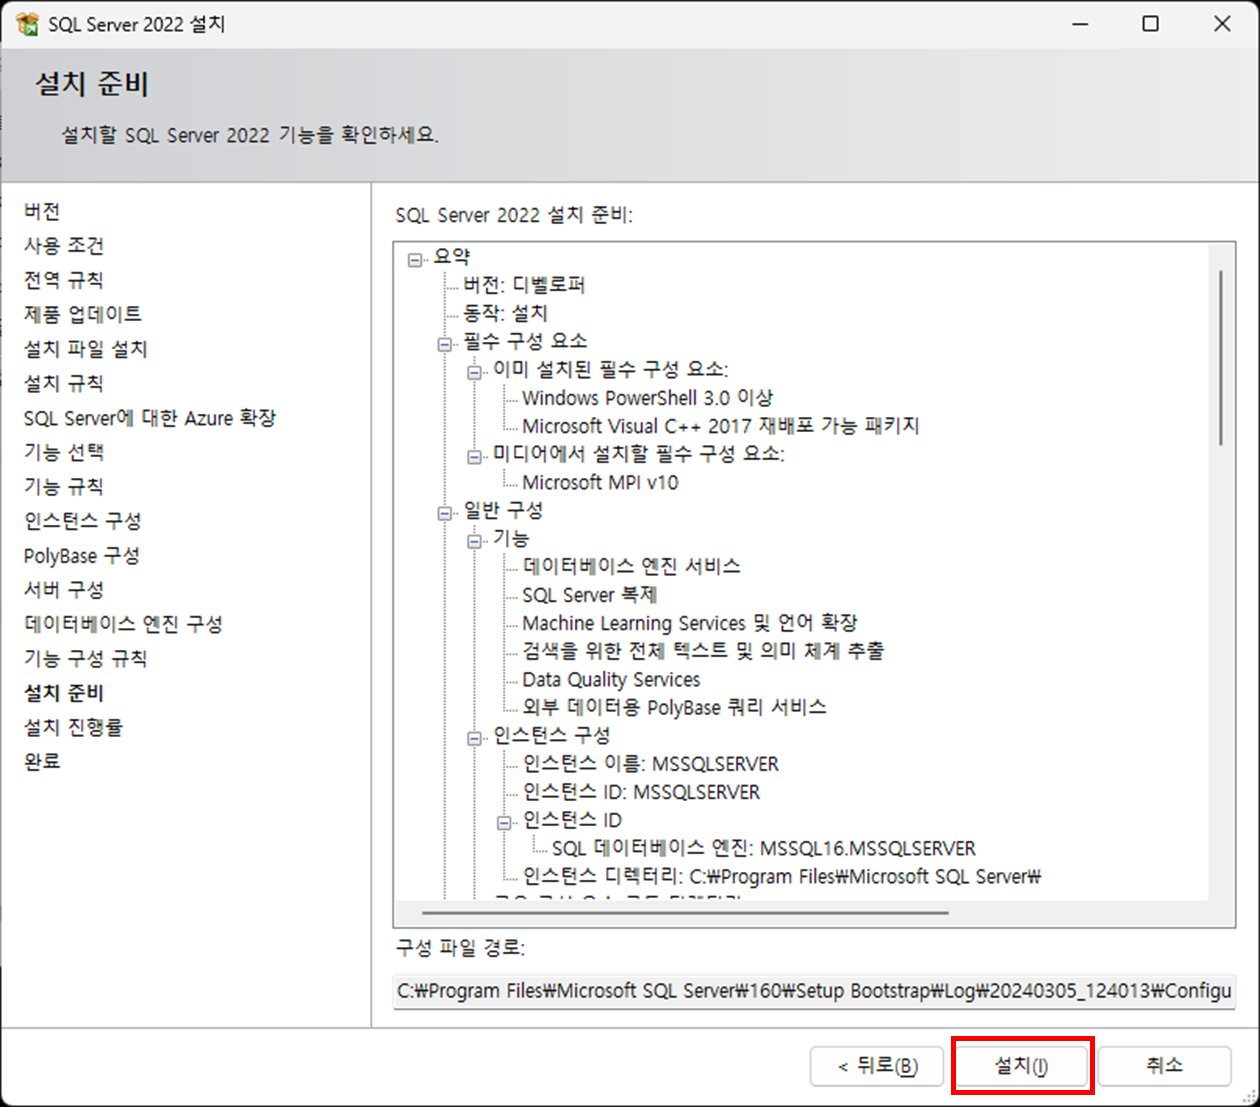Select the 설치 진행률 step

click(x=73, y=727)
